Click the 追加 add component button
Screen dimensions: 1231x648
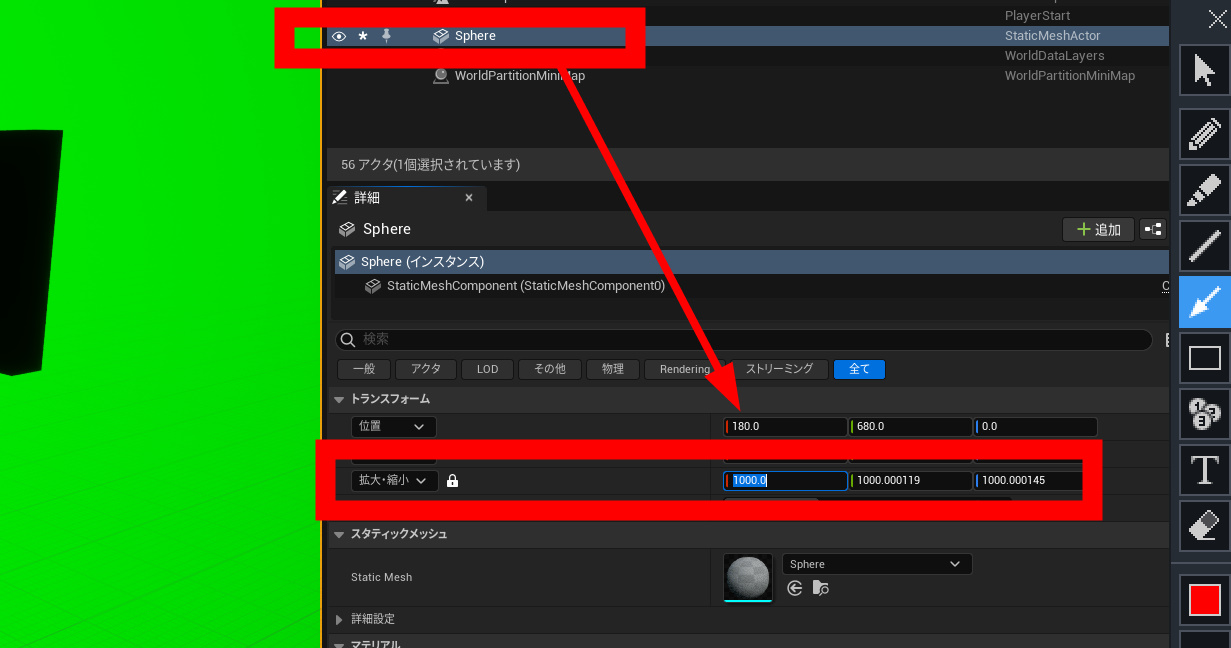tap(1098, 230)
